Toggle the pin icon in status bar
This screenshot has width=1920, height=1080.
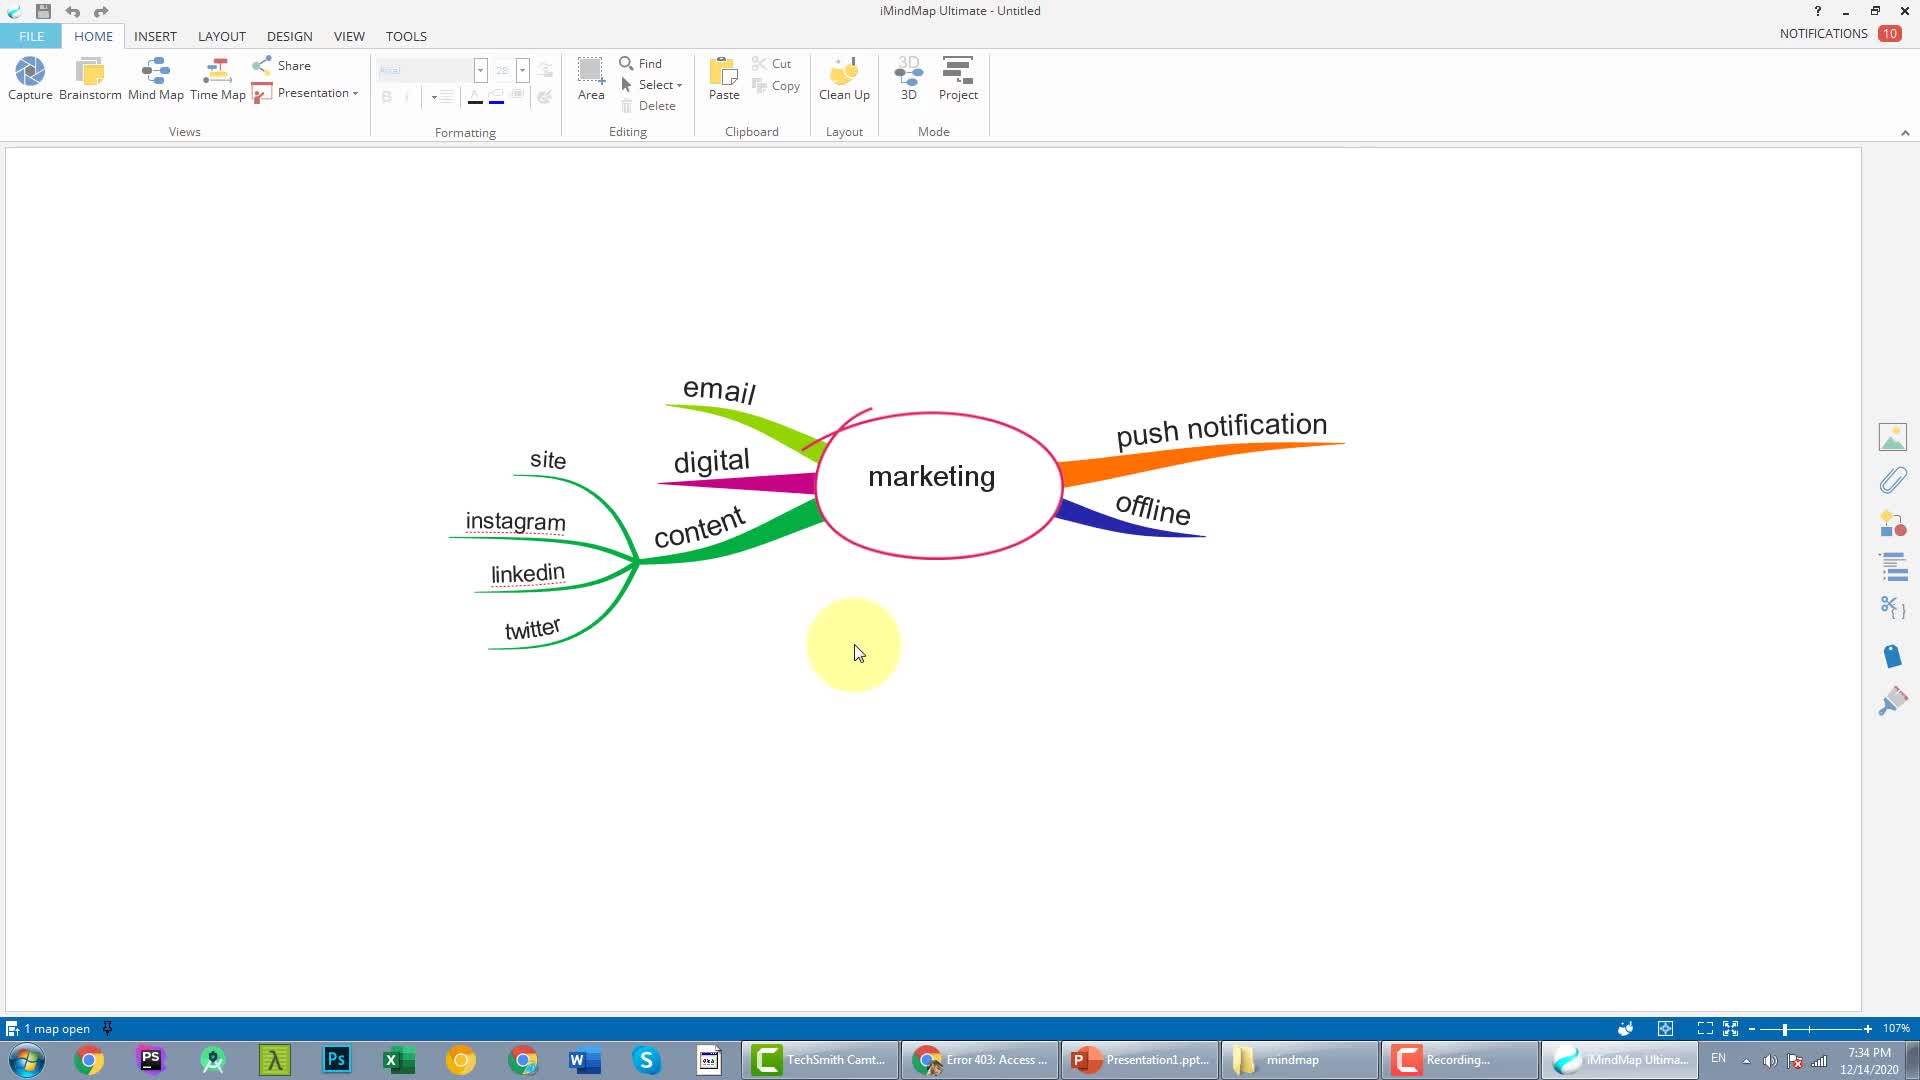tap(107, 1028)
